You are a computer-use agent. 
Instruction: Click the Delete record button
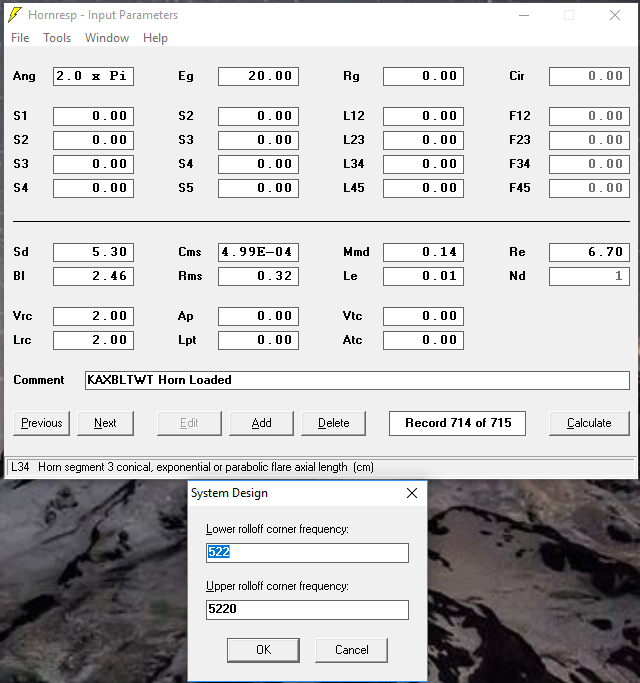(333, 423)
